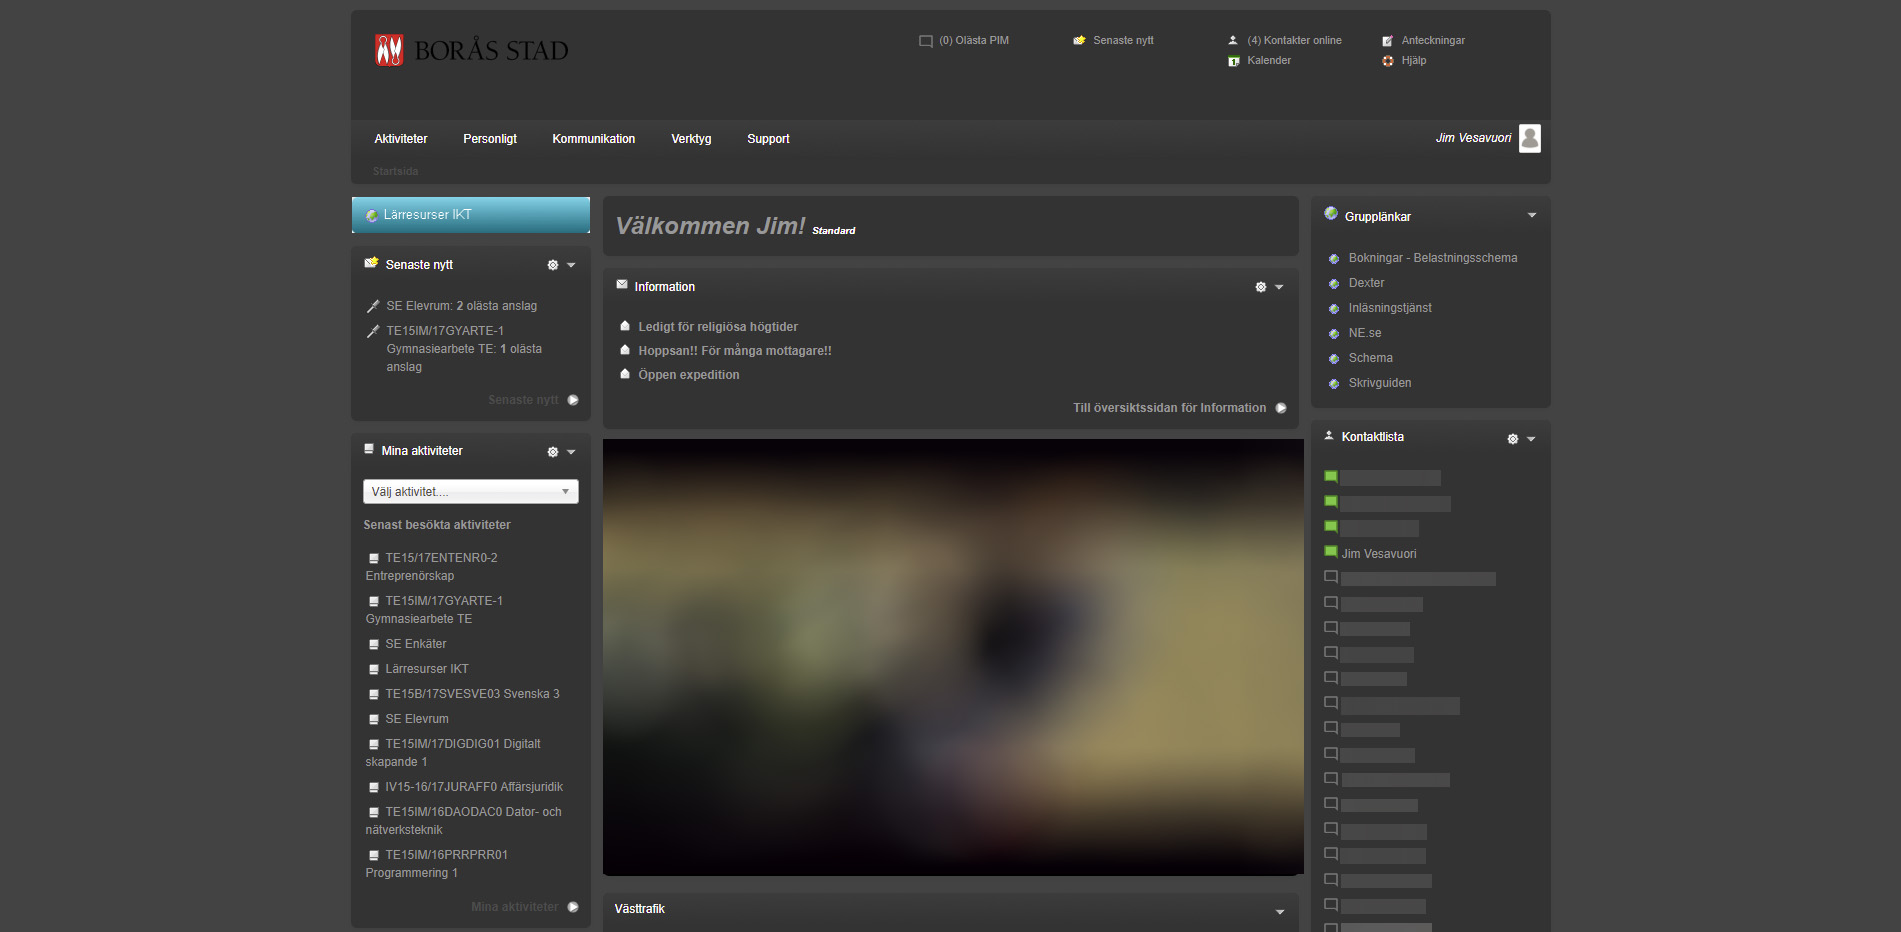The width and height of the screenshot is (1901, 932).
Task: Open the Aktiviteter menu
Action: click(401, 139)
